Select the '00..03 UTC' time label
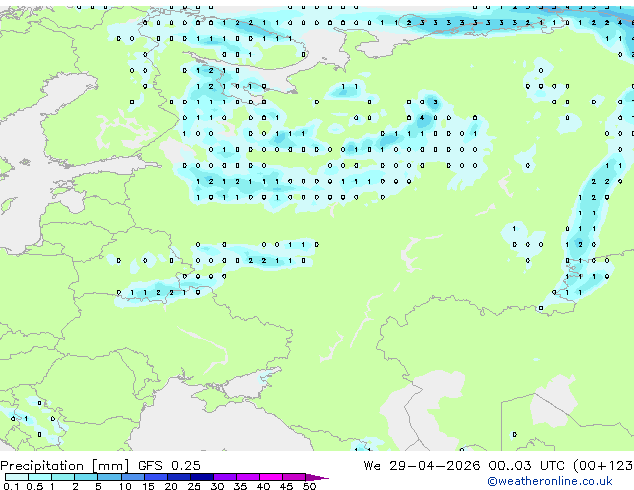The width and height of the screenshot is (634, 490). click(x=526, y=465)
